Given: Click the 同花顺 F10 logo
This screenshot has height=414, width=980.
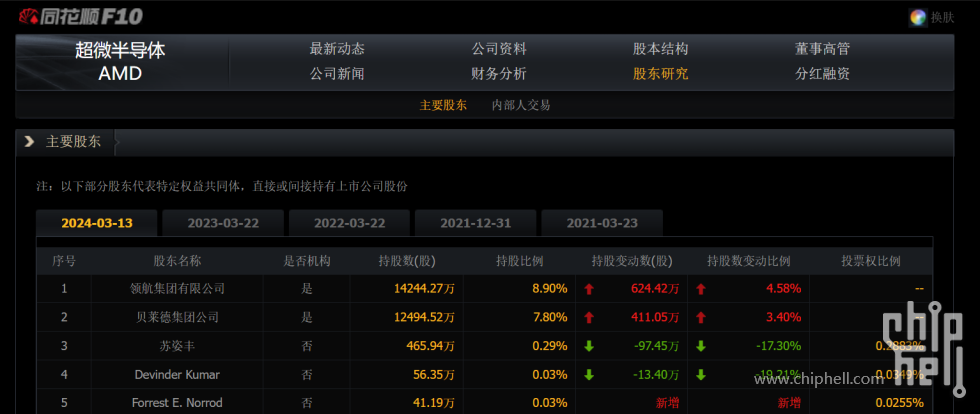Looking at the screenshot, I should (81, 16).
